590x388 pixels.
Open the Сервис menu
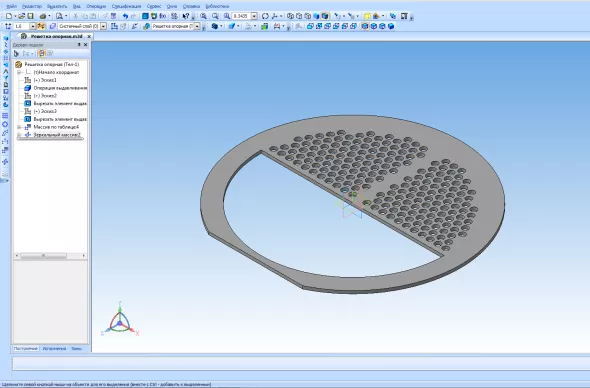pos(154,6)
